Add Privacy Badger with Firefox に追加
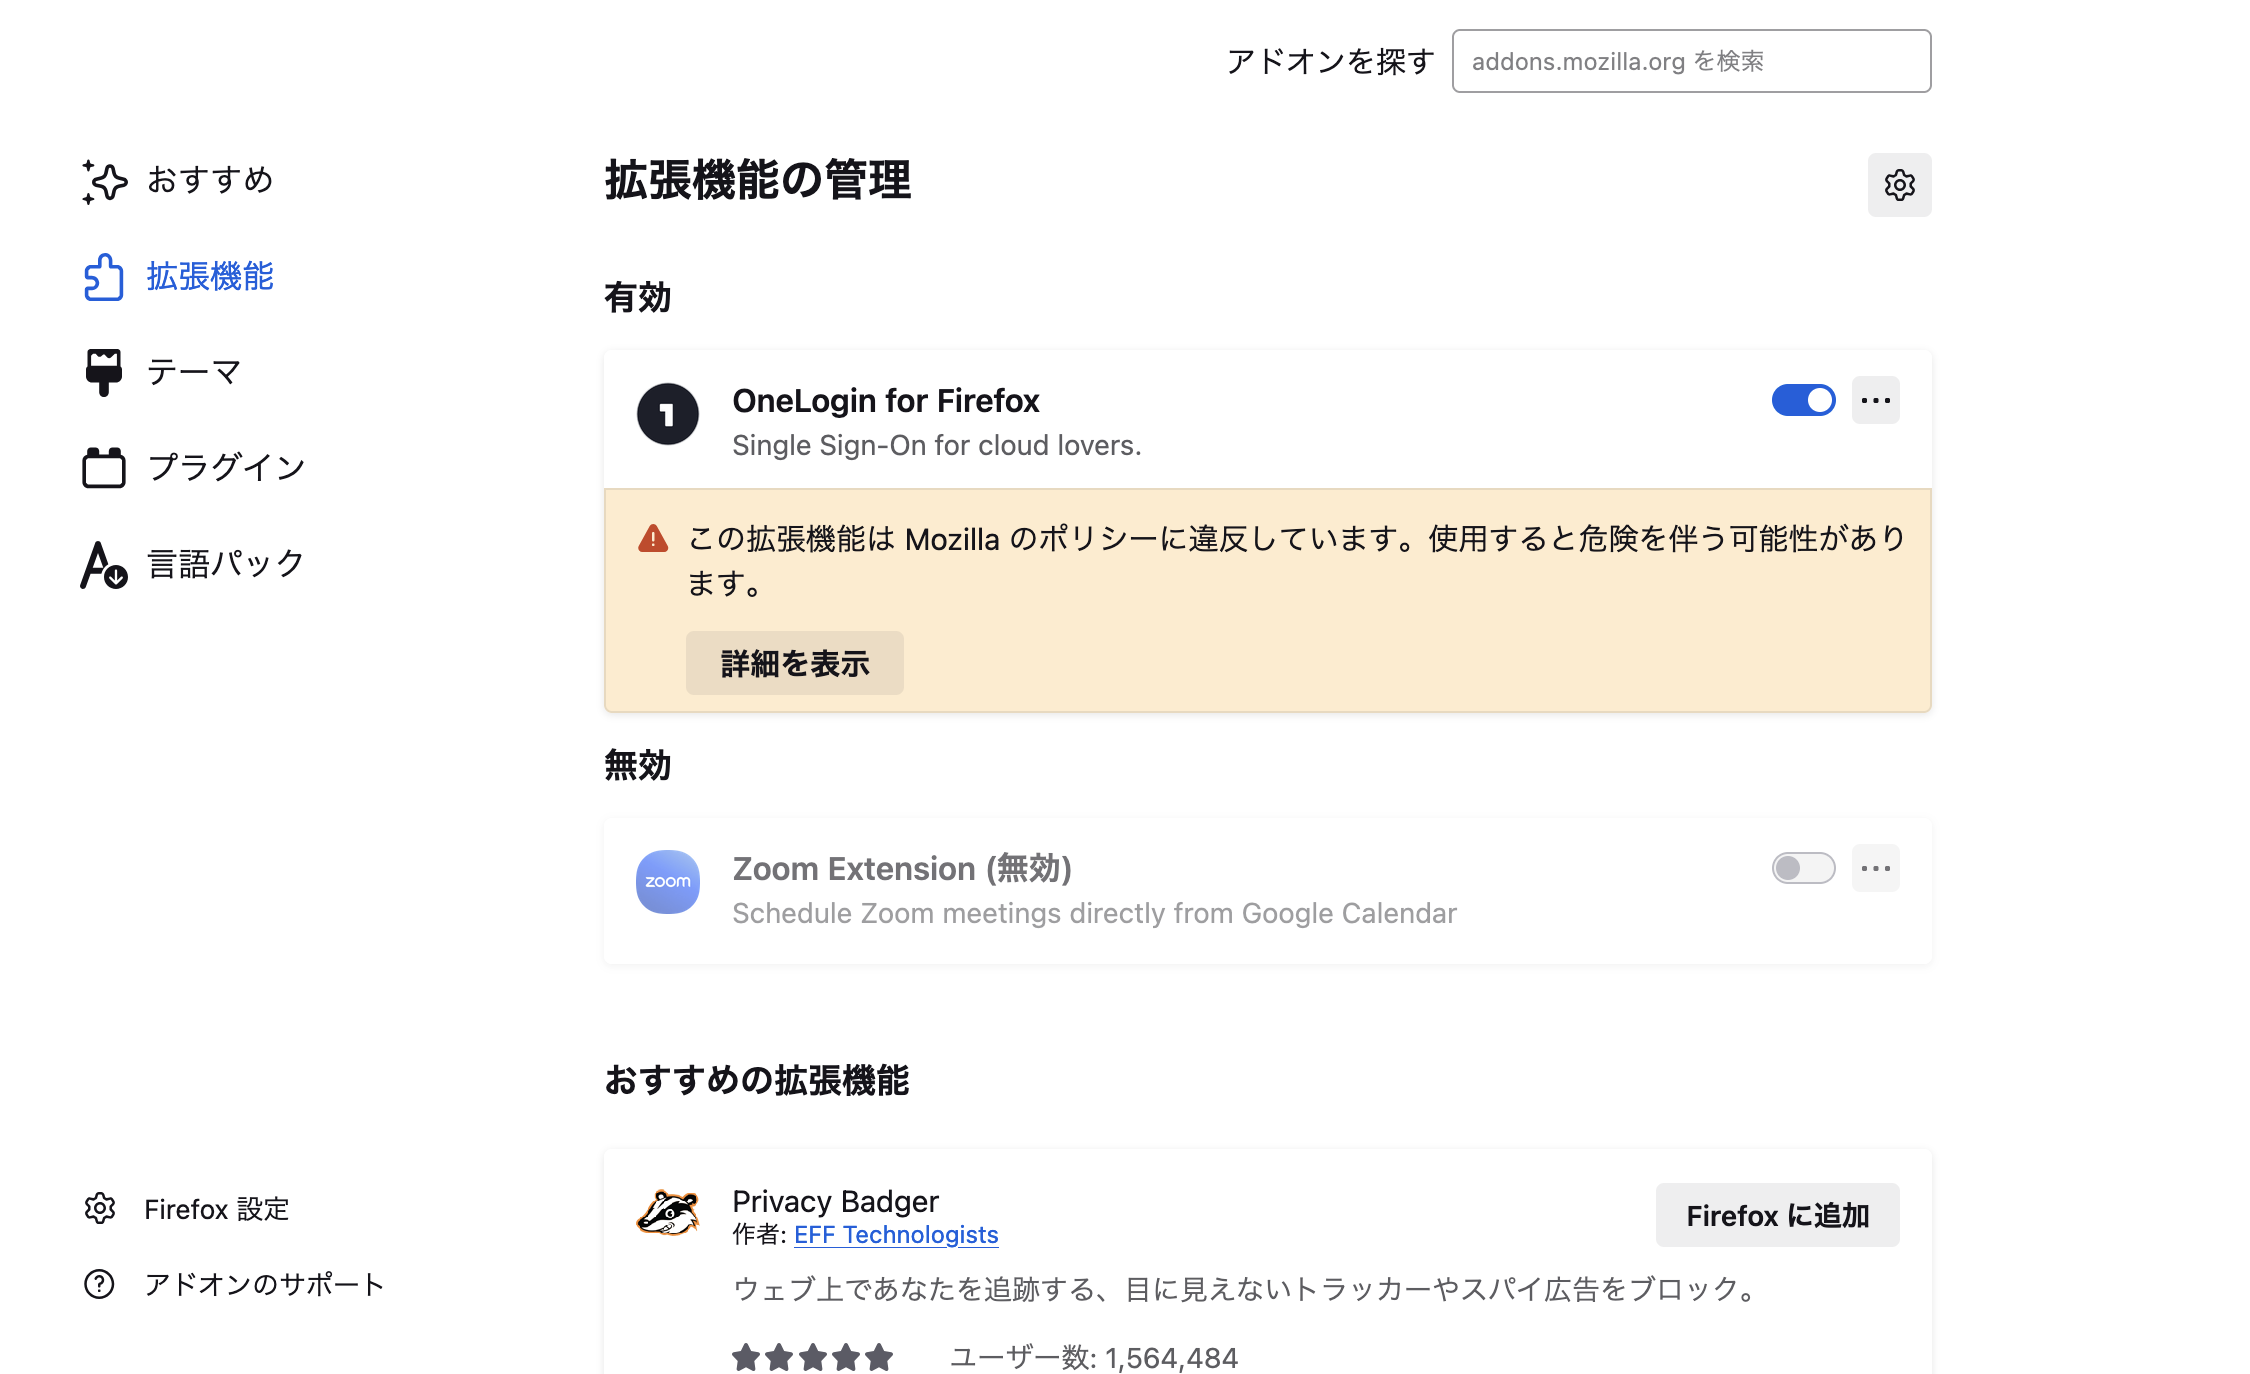2250x1374 pixels. 1777,1215
